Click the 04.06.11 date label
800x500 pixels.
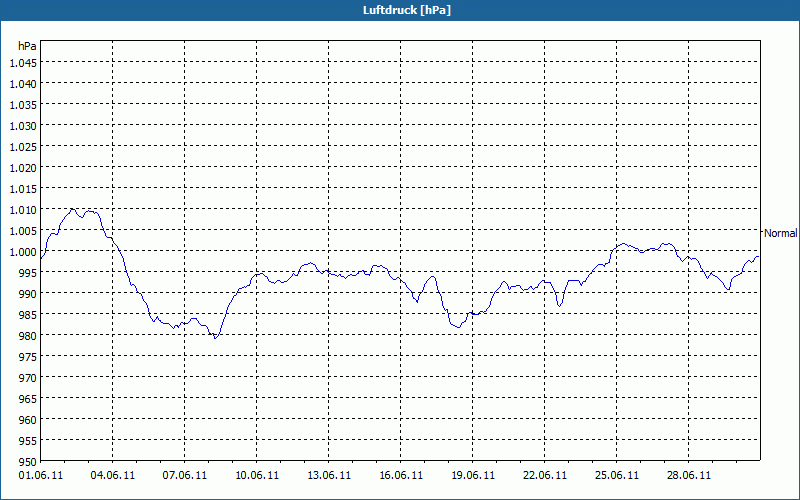(113, 475)
